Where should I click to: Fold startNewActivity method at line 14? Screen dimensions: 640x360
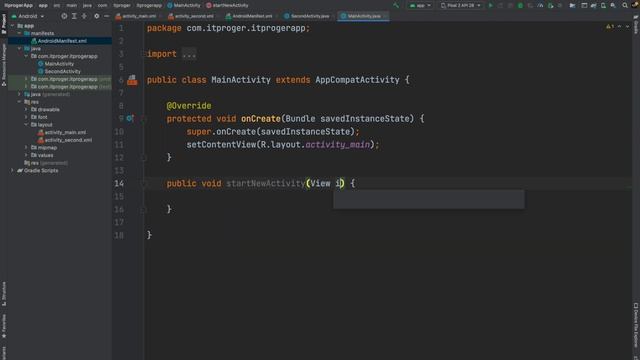pos(144,183)
